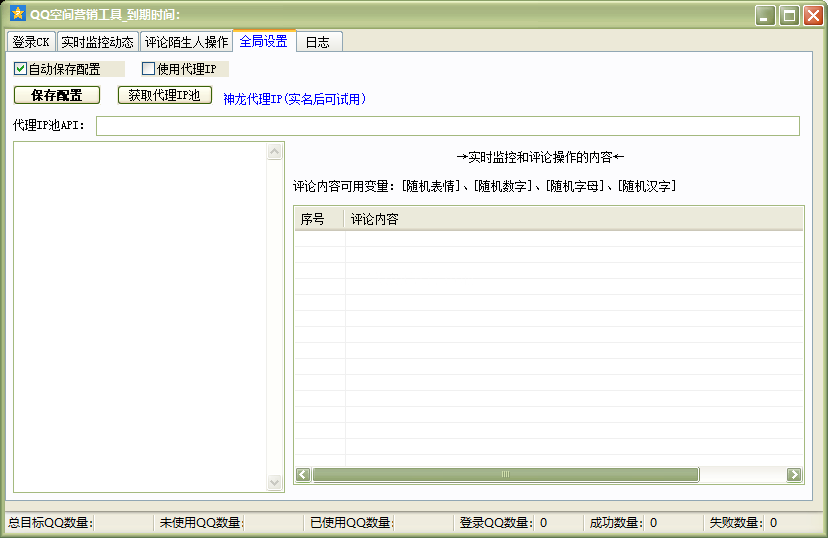Image resolution: width=828 pixels, height=538 pixels.
Task: Minimize the QQ空间营销工具 window
Action: tap(765, 15)
